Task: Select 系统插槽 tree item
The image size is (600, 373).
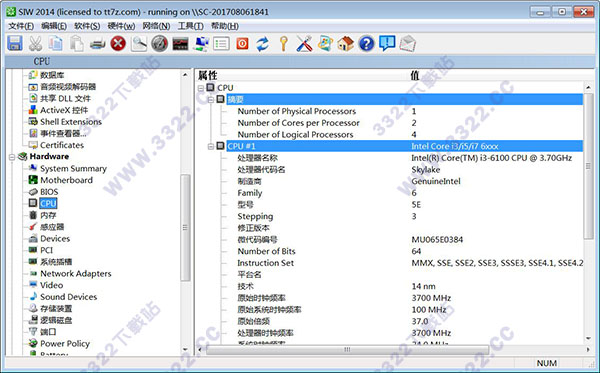Action: pos(56,262)
